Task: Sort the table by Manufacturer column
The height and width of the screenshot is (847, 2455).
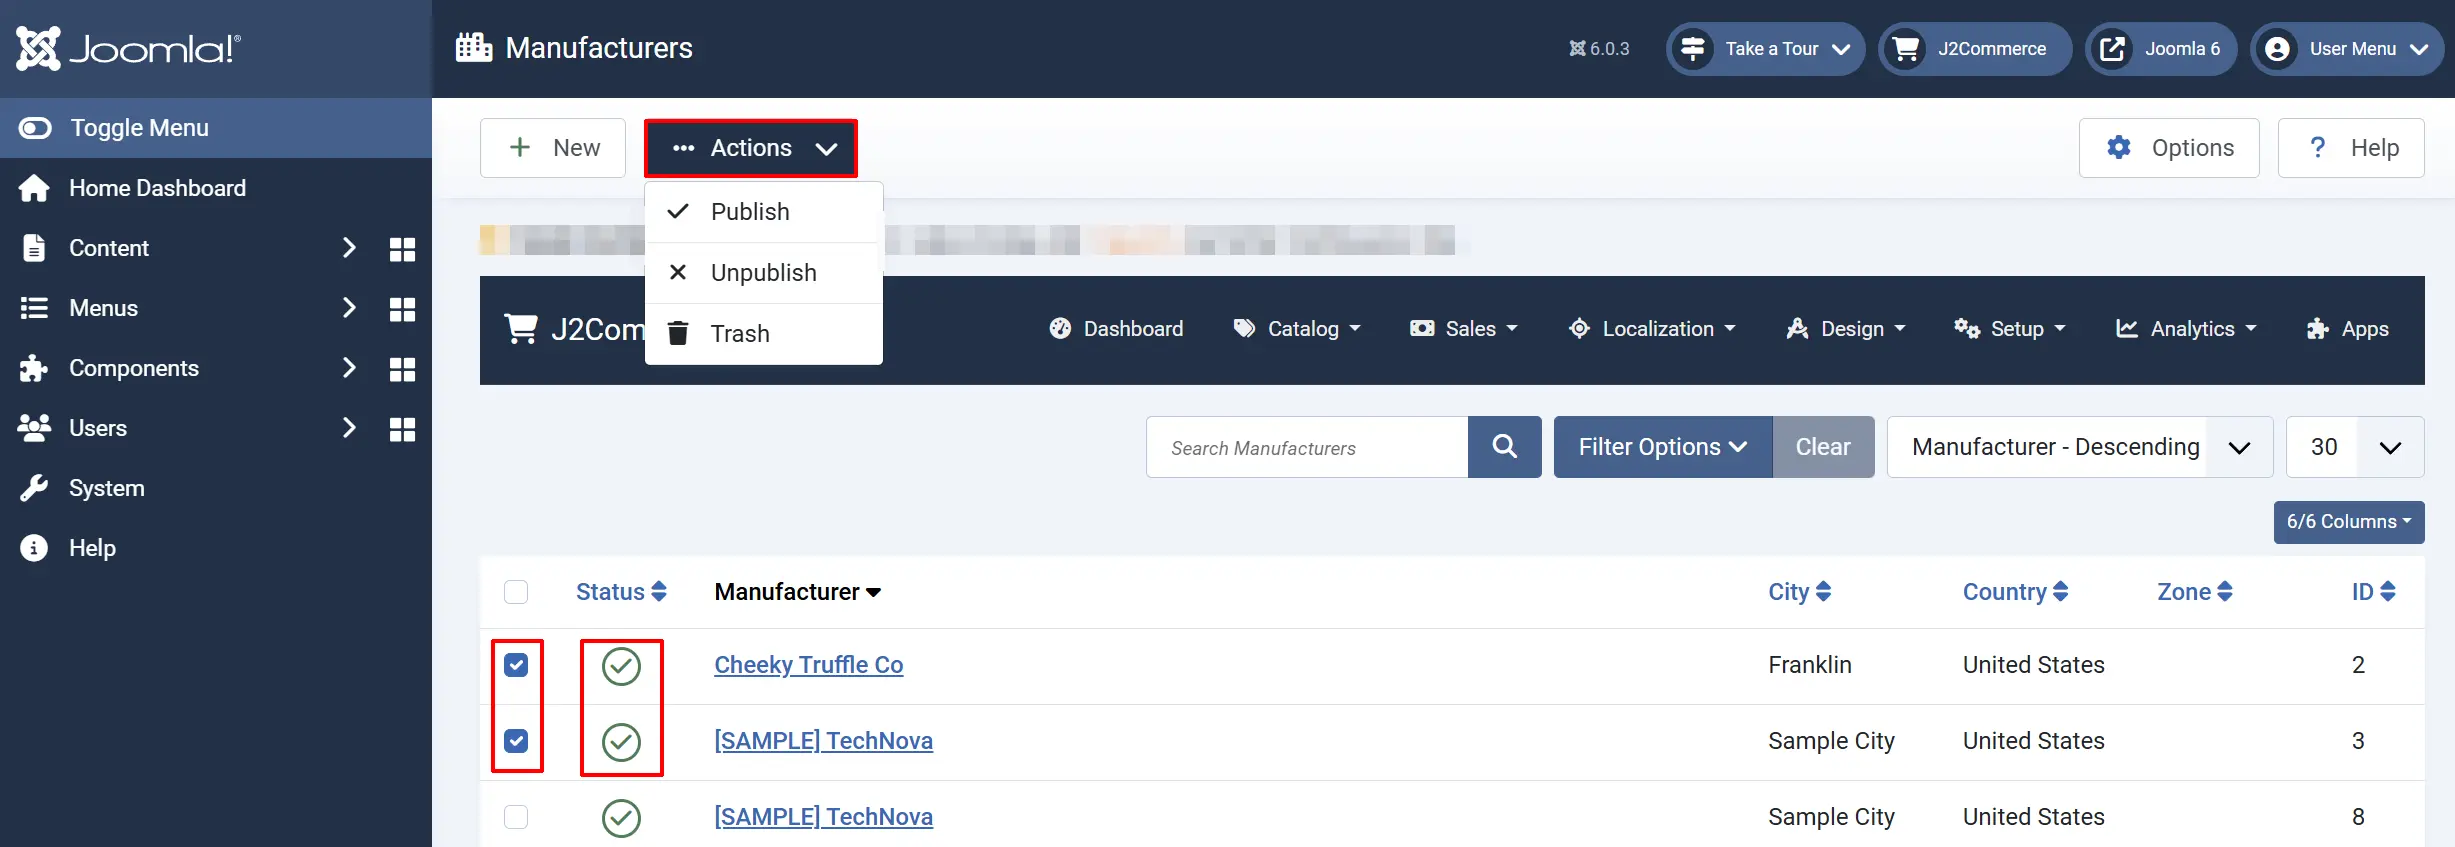Action: pyautogui.click(x=797, y=592)
